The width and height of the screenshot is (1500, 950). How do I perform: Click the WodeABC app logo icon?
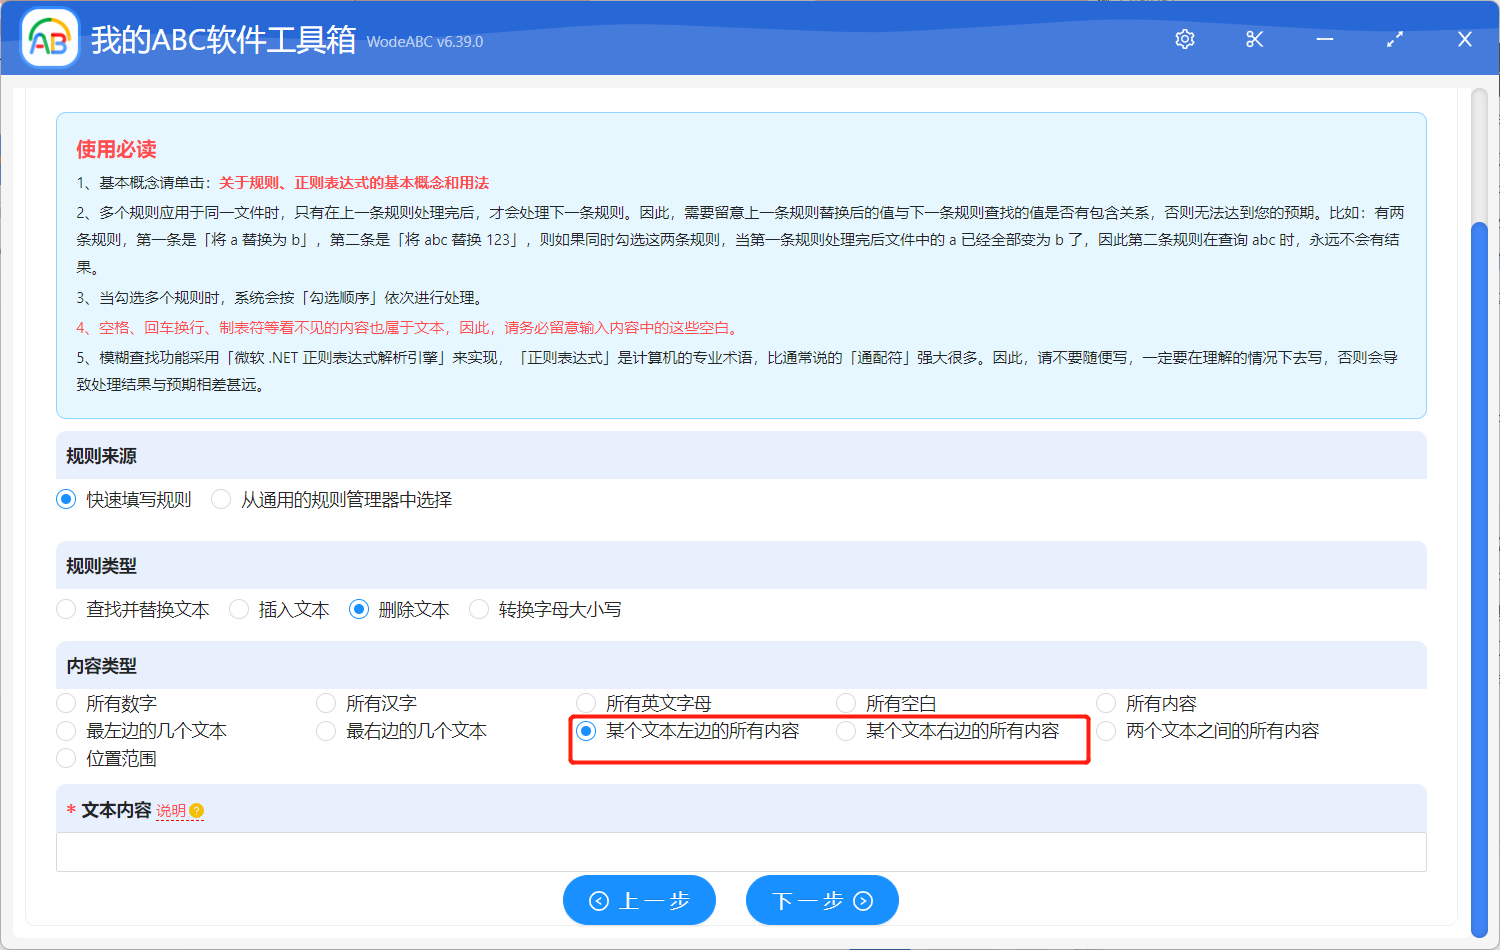[x=50, y=39]
